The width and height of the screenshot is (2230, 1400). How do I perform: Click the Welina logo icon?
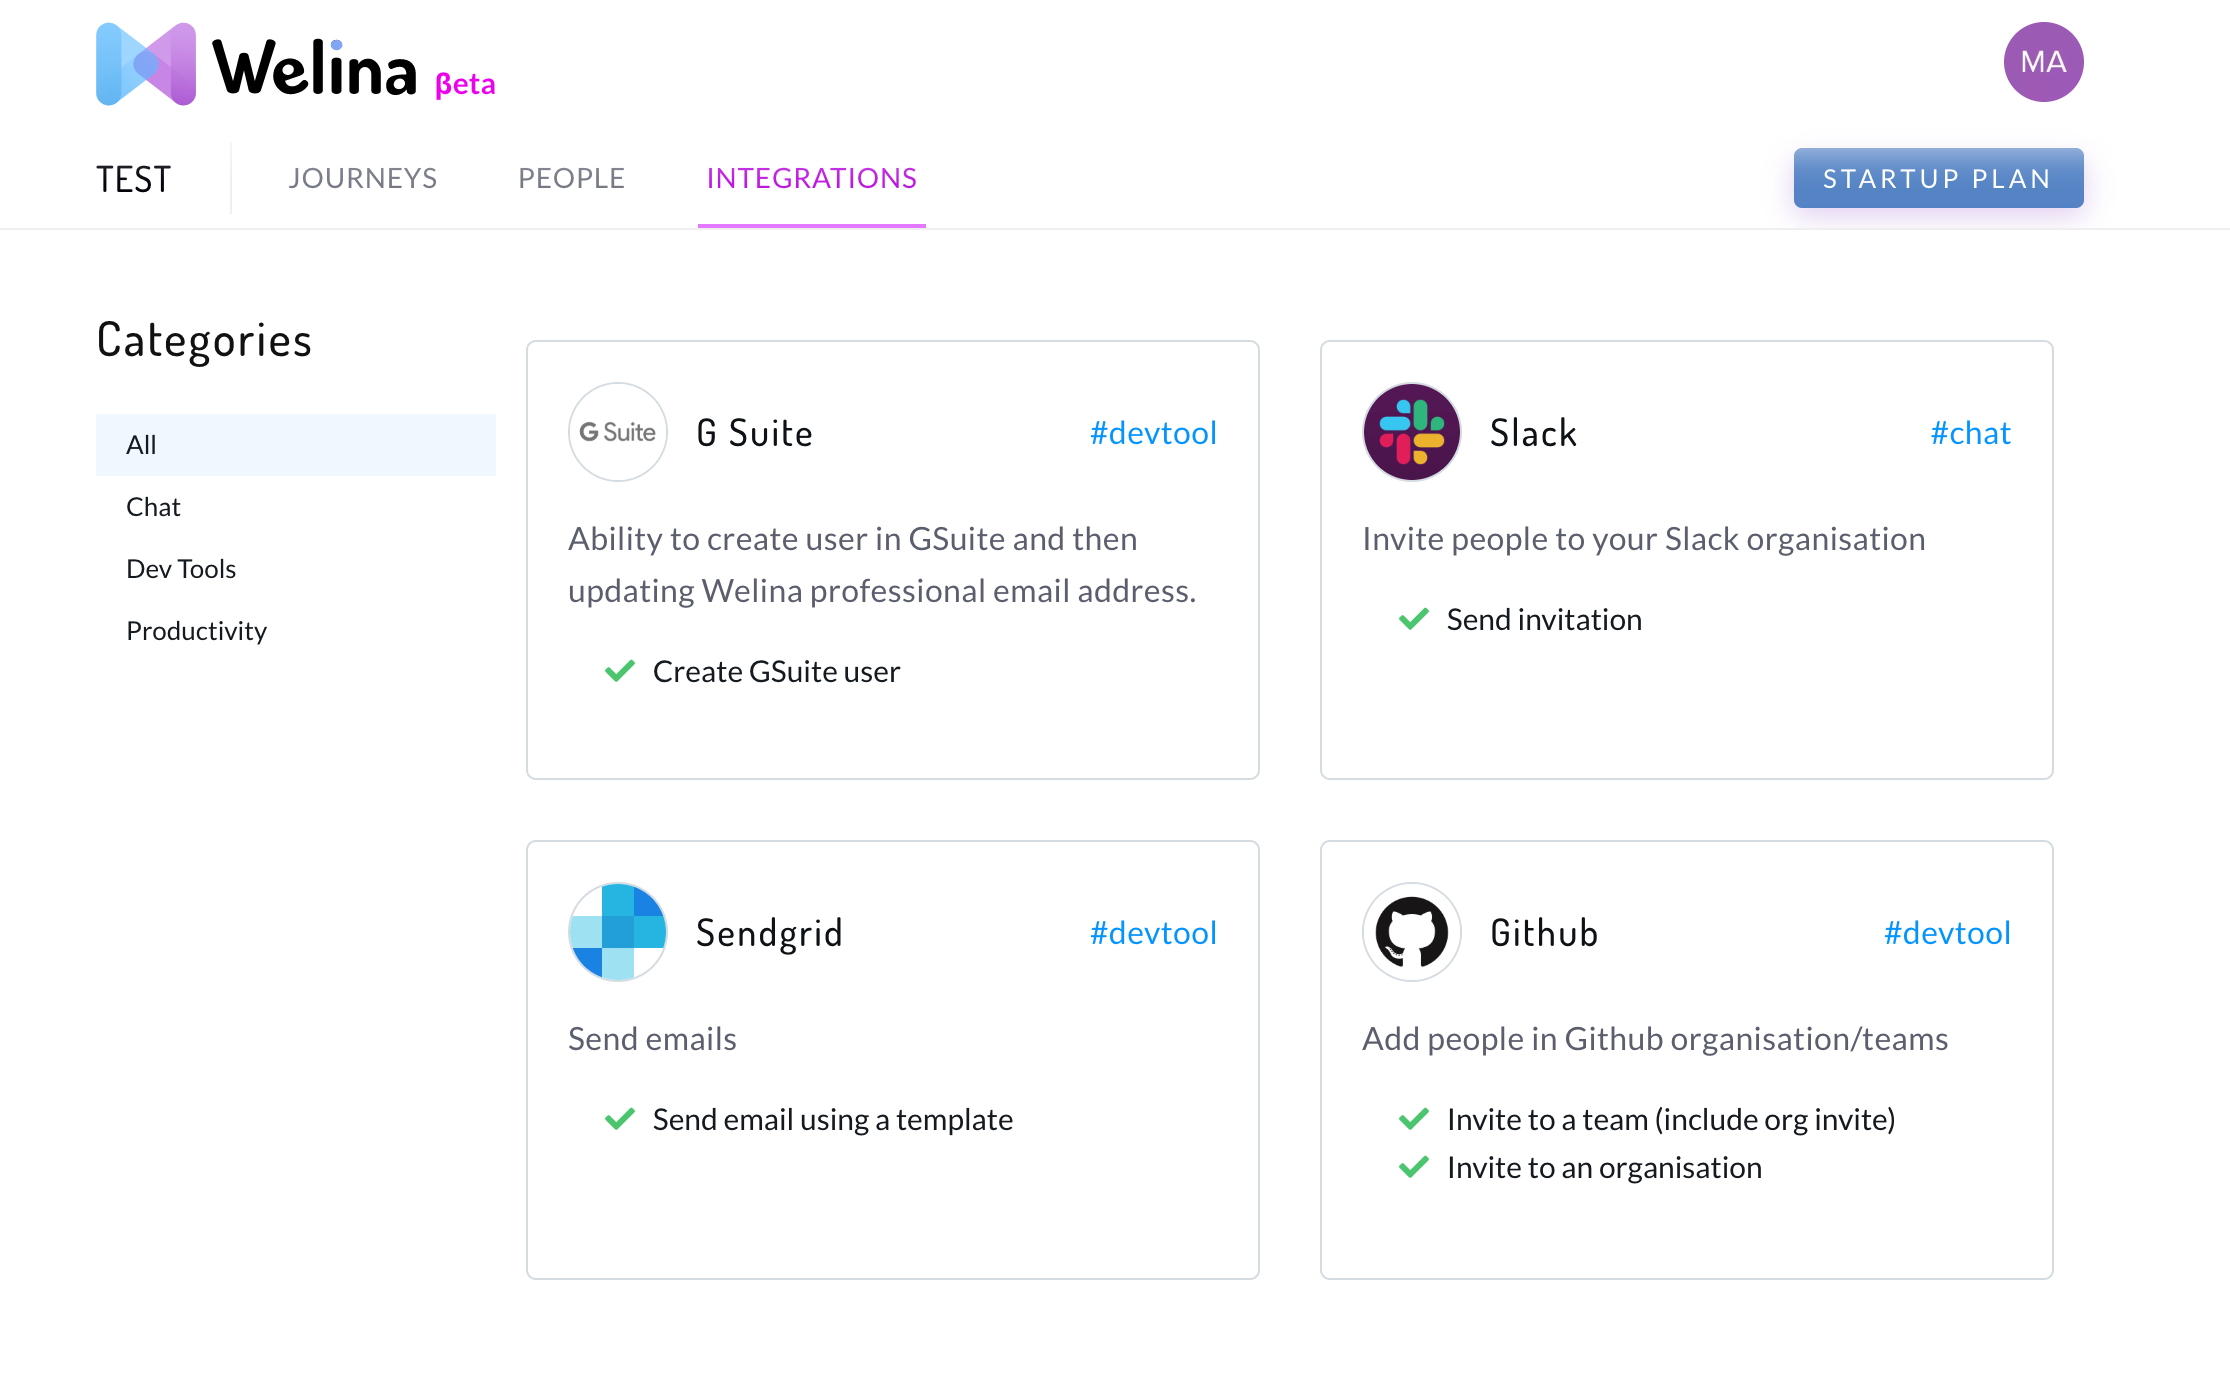tap(146, 64)
